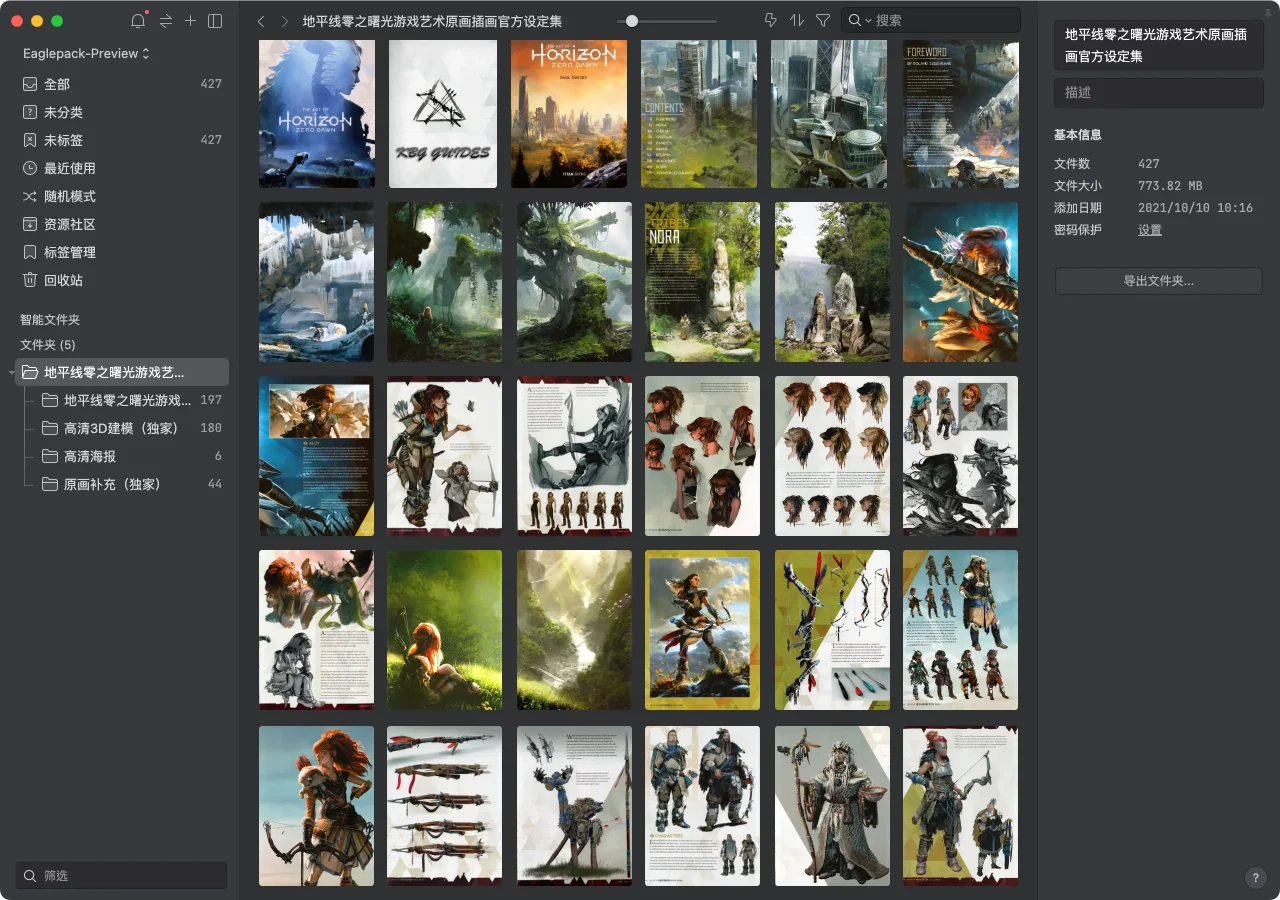
Task: Select 全部 in the sidebar
Action: click(x=121, y=84)
